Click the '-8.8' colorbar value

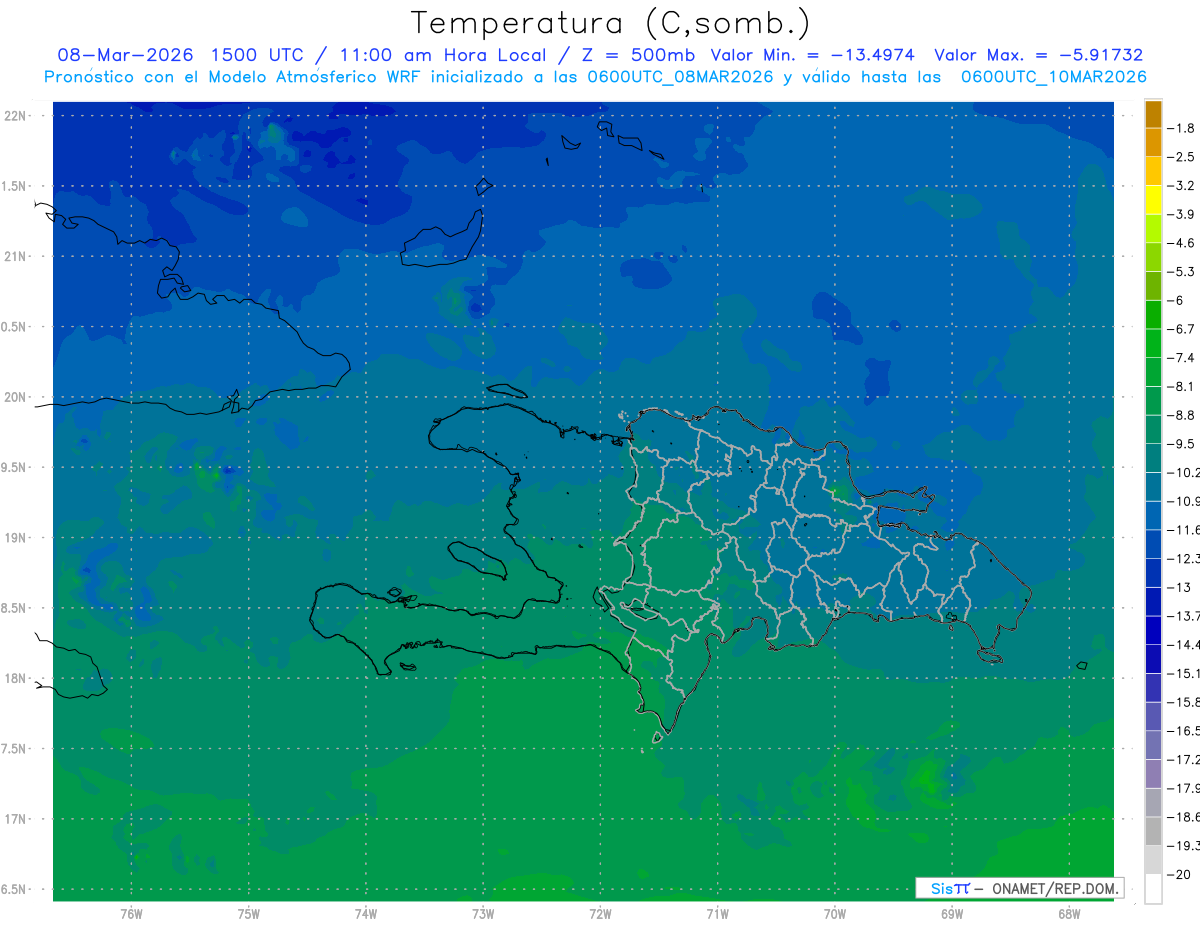(x=1182, y=415)
